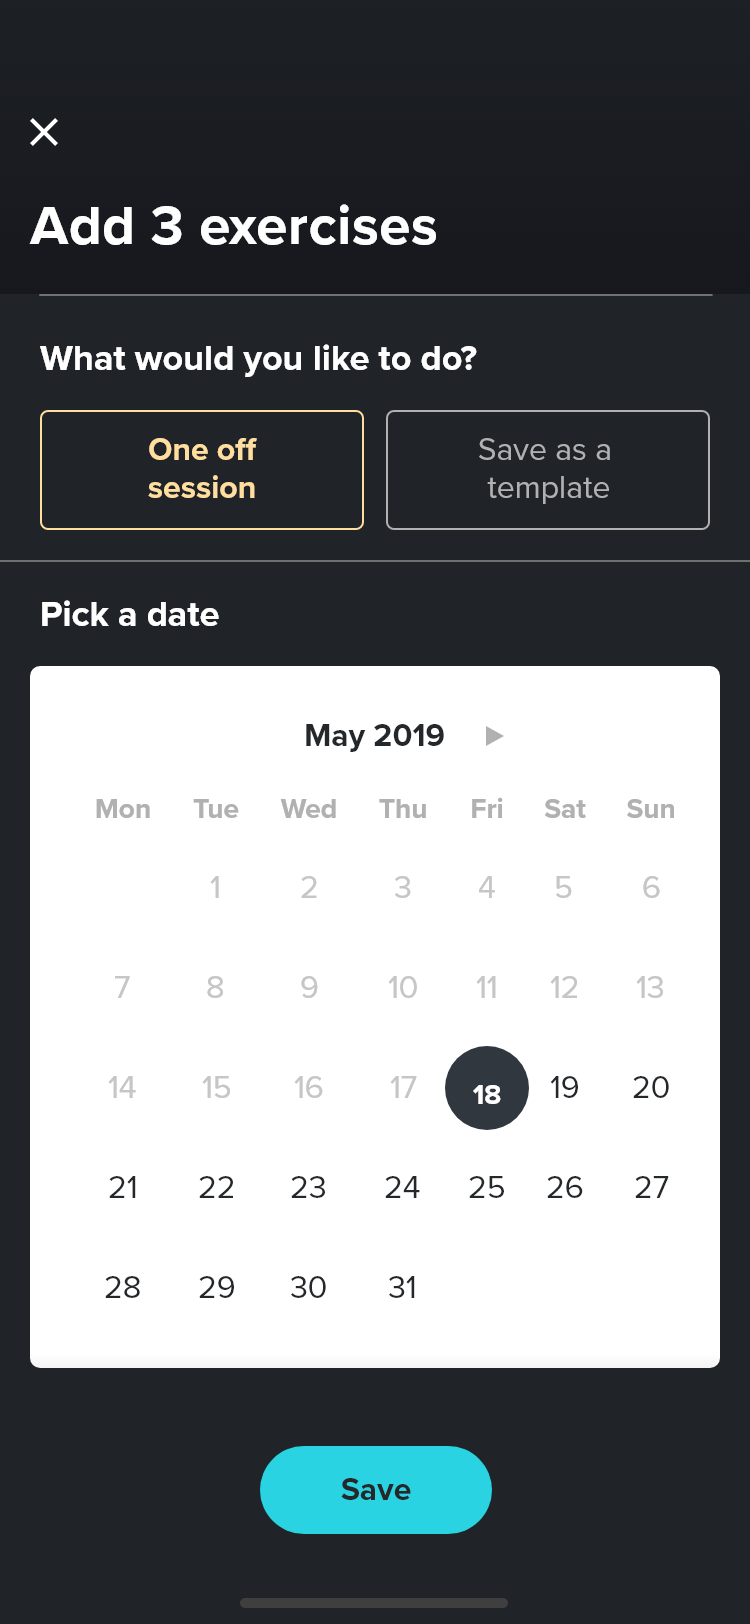Screen dimensions: 750x1624
Task: Select the 30th of May
Action: [308, 1288]
